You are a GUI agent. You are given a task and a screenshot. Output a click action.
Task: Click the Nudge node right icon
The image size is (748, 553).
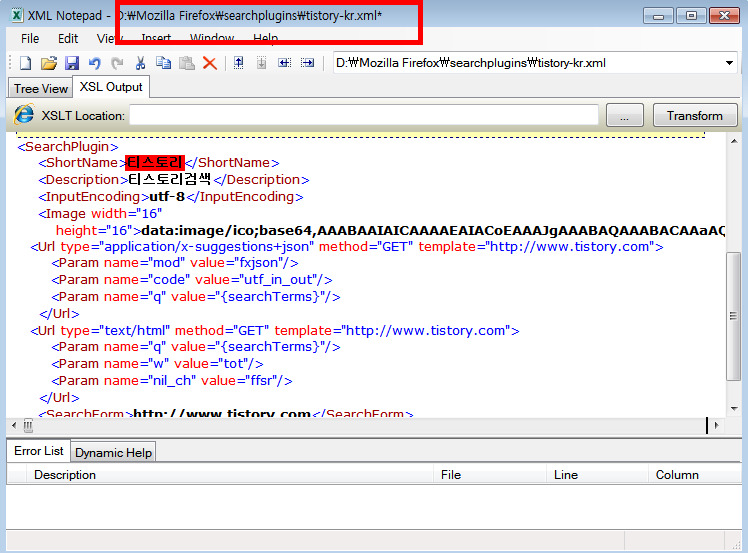[x=308, y=63]
